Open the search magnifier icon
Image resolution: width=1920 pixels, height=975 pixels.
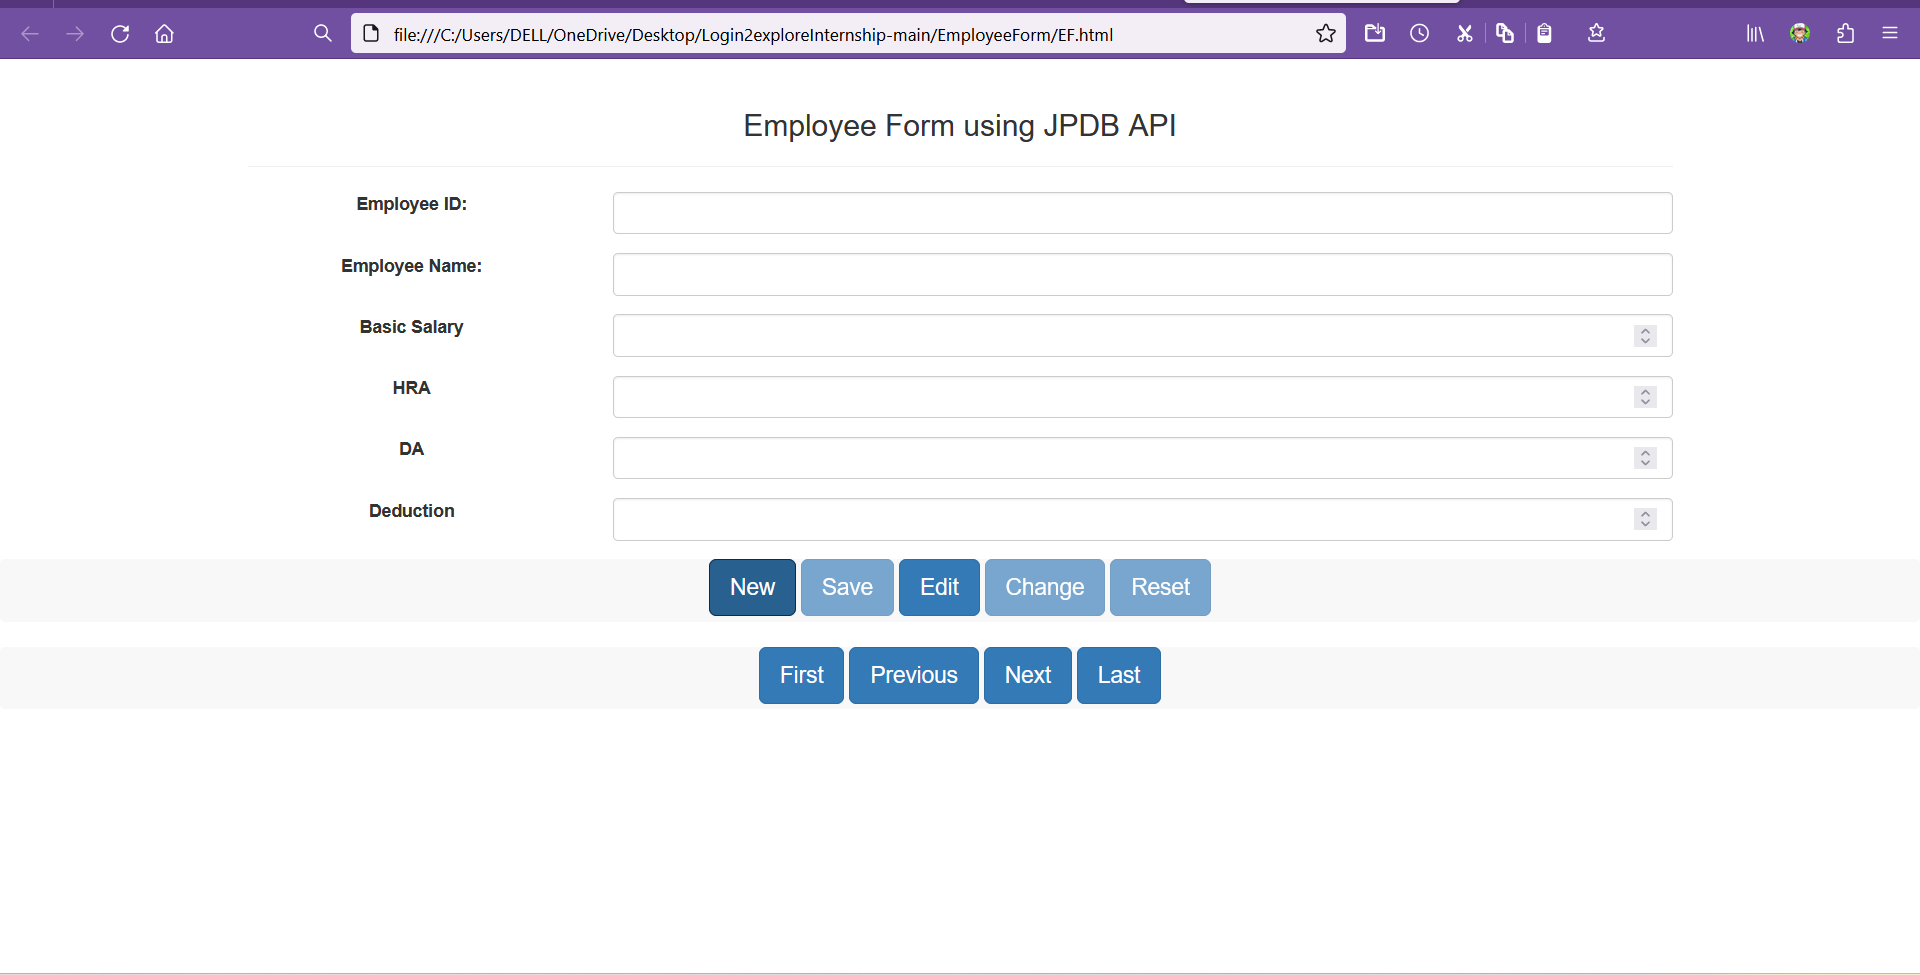(323, 33)
